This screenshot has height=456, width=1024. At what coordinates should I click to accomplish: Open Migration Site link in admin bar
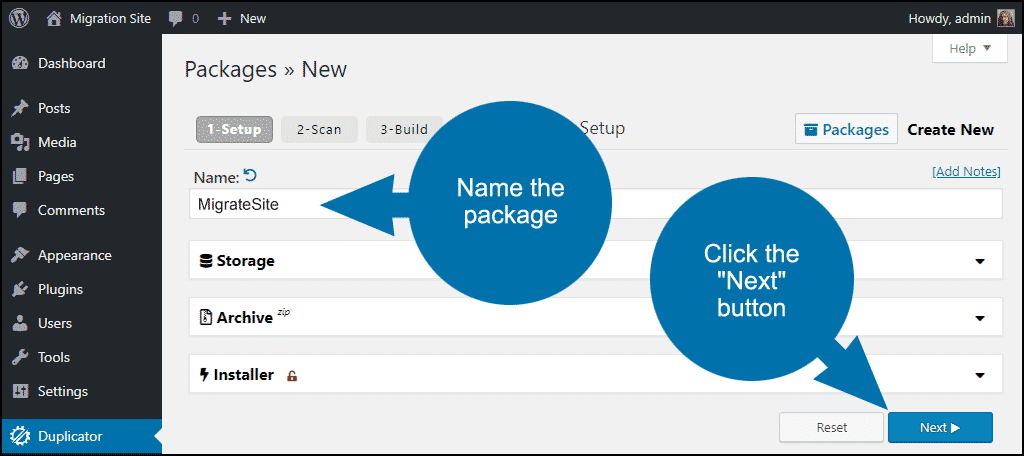click(110, 19)
